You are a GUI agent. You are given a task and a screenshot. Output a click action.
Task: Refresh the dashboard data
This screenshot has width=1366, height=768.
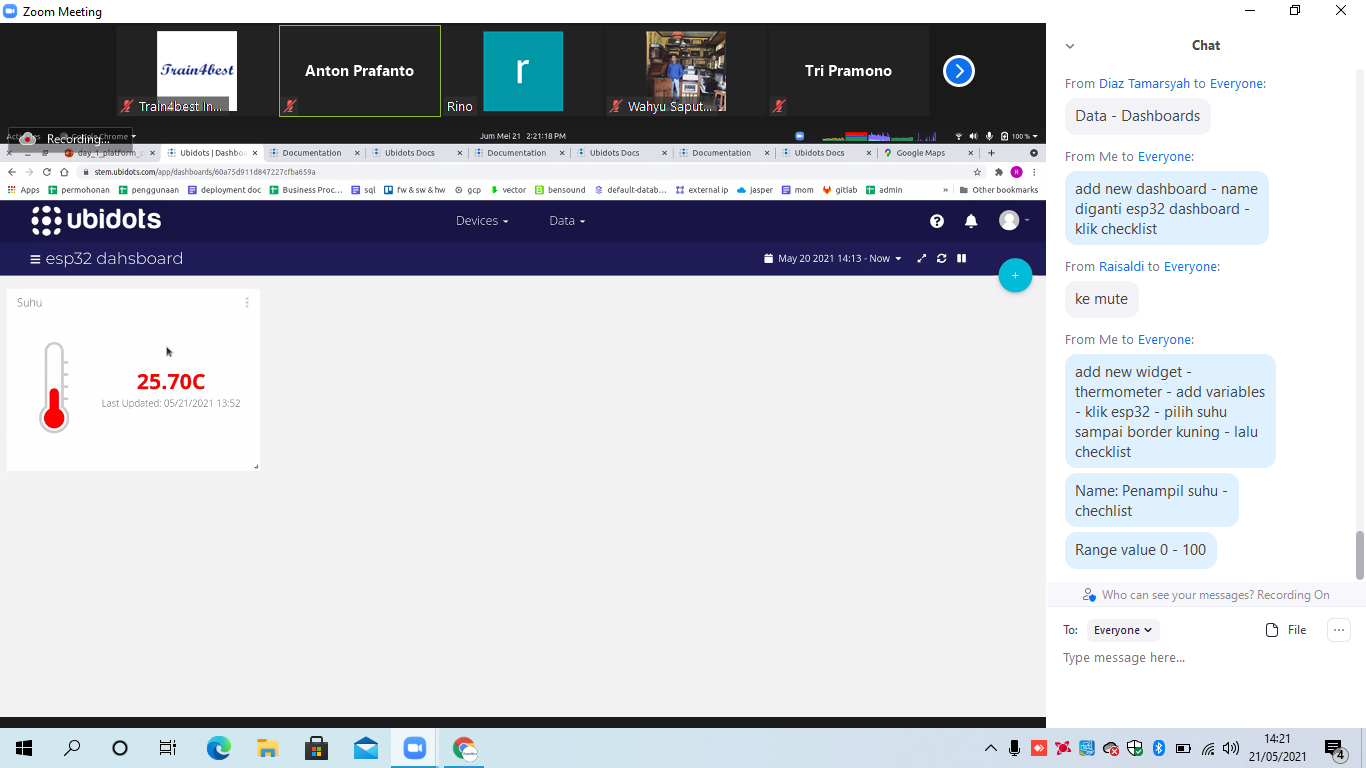[x=941, y=259]
